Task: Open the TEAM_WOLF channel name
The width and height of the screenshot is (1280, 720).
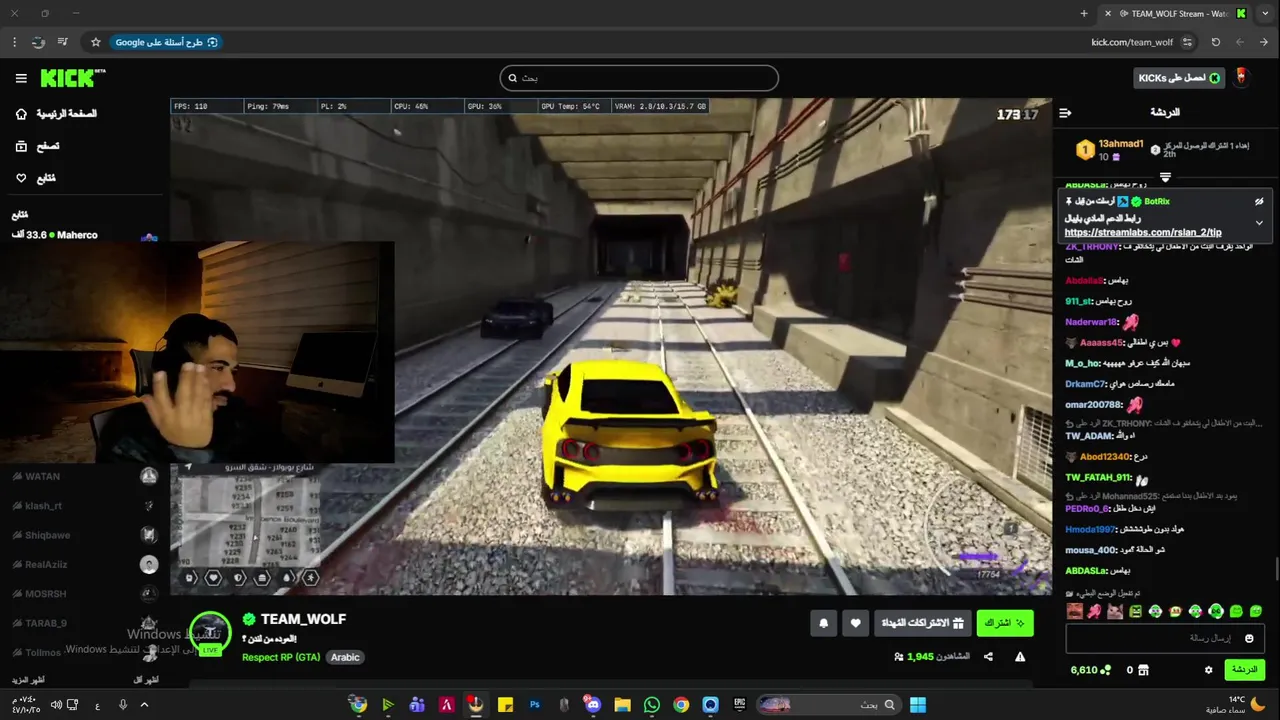Action: point(303,619)
